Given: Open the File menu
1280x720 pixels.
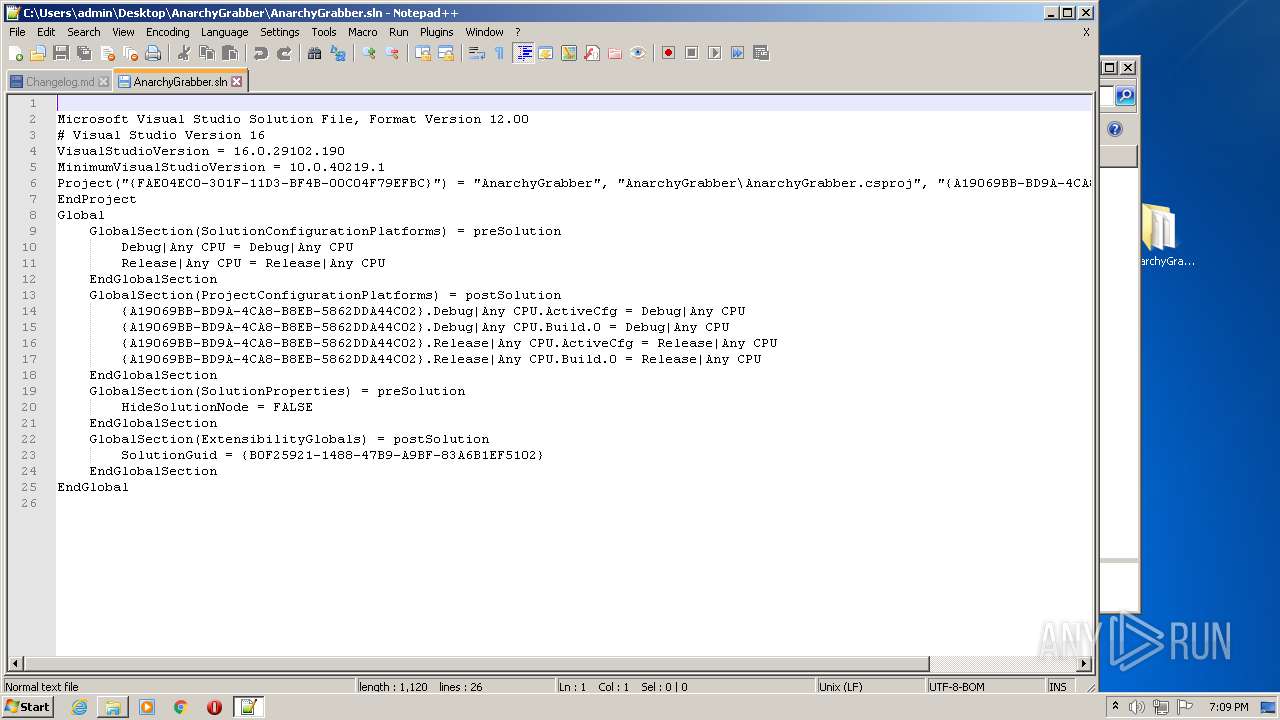Looking at the screenshot, I should point(17,32).
